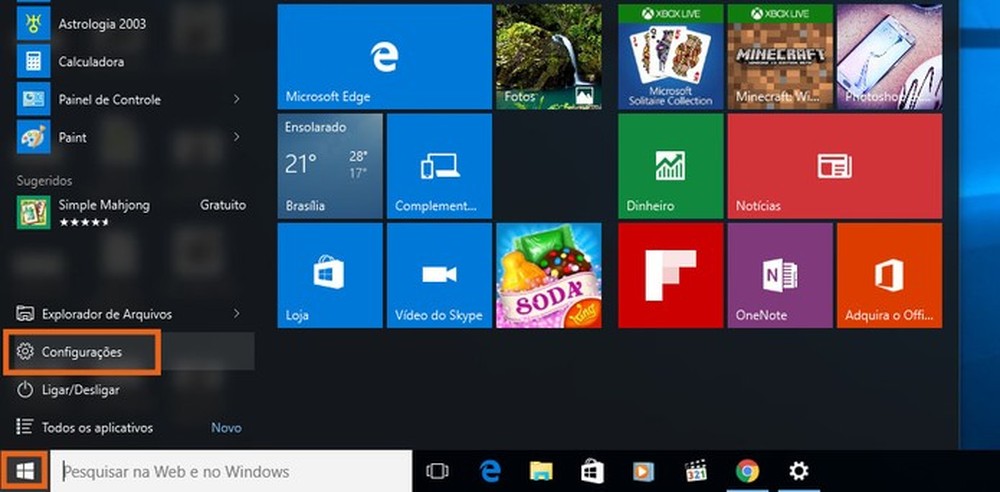Open the 321 clapperboard taskbar icon

pyautogui.click(x=696, y=472)
